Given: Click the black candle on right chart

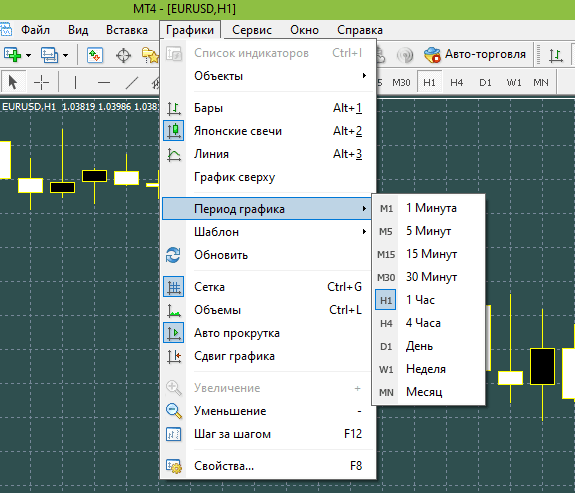Looking at the screenshot, I should point(542,366).
